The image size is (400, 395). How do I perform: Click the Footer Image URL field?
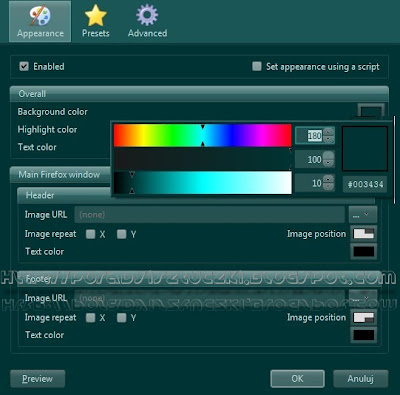pyautogui.click(x=209, y=298)
